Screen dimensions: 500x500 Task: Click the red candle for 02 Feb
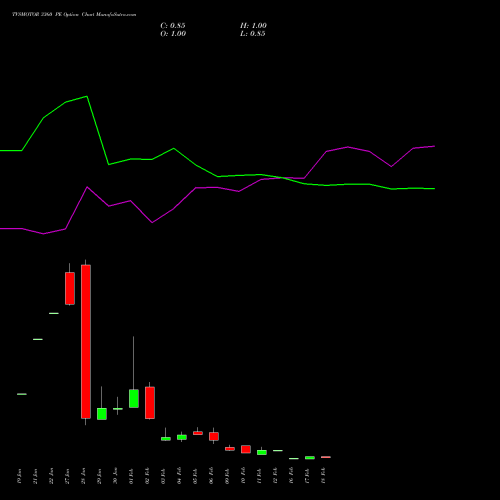point(150,403)
